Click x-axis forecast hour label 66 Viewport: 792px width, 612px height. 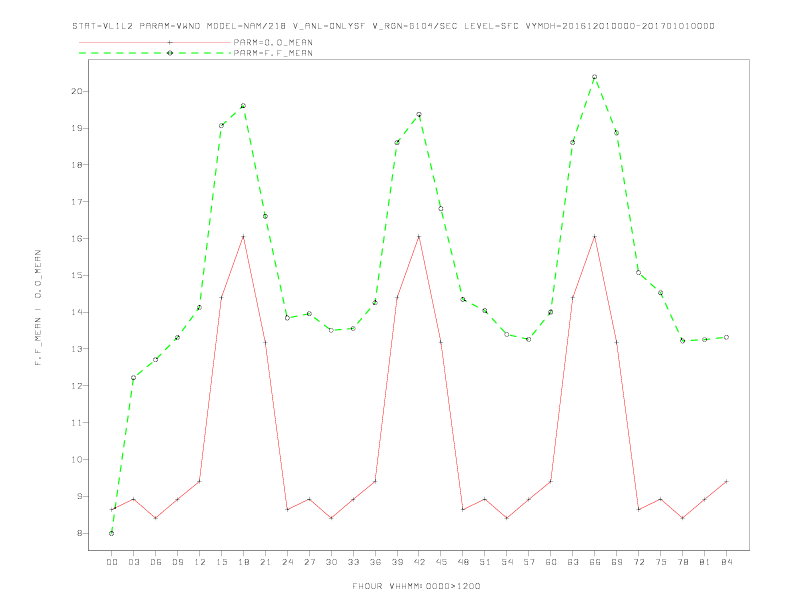(x=595, y=562)
